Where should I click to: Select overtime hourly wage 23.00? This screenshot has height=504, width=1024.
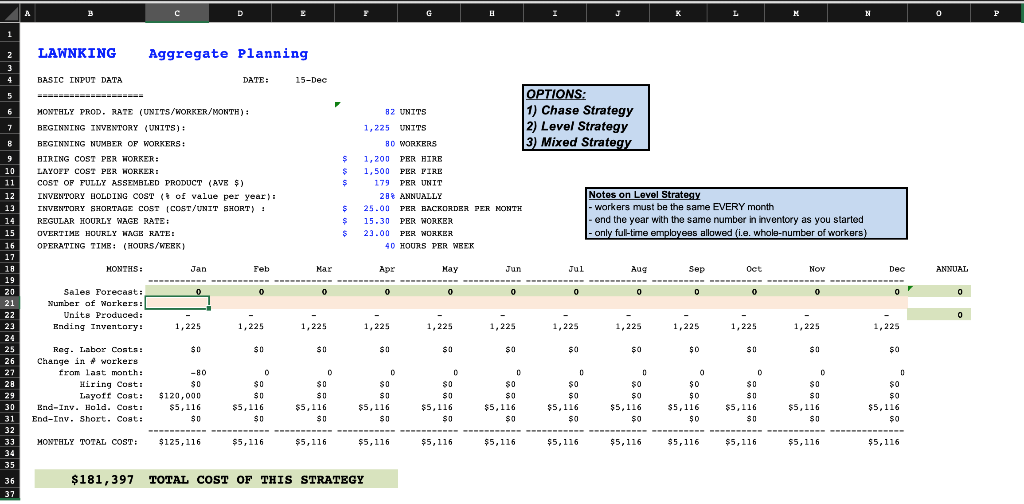point(378,233)
